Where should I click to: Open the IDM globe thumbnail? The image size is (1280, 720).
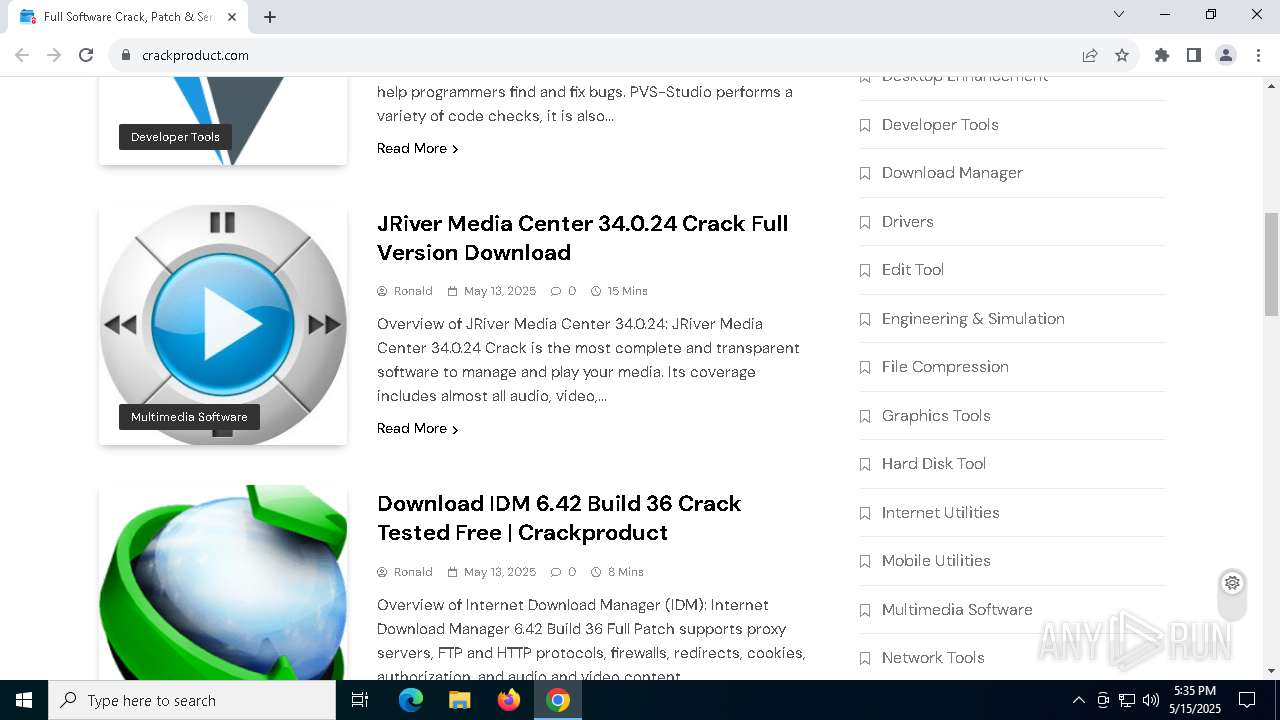pyautogui.click(x=223, y=582)
